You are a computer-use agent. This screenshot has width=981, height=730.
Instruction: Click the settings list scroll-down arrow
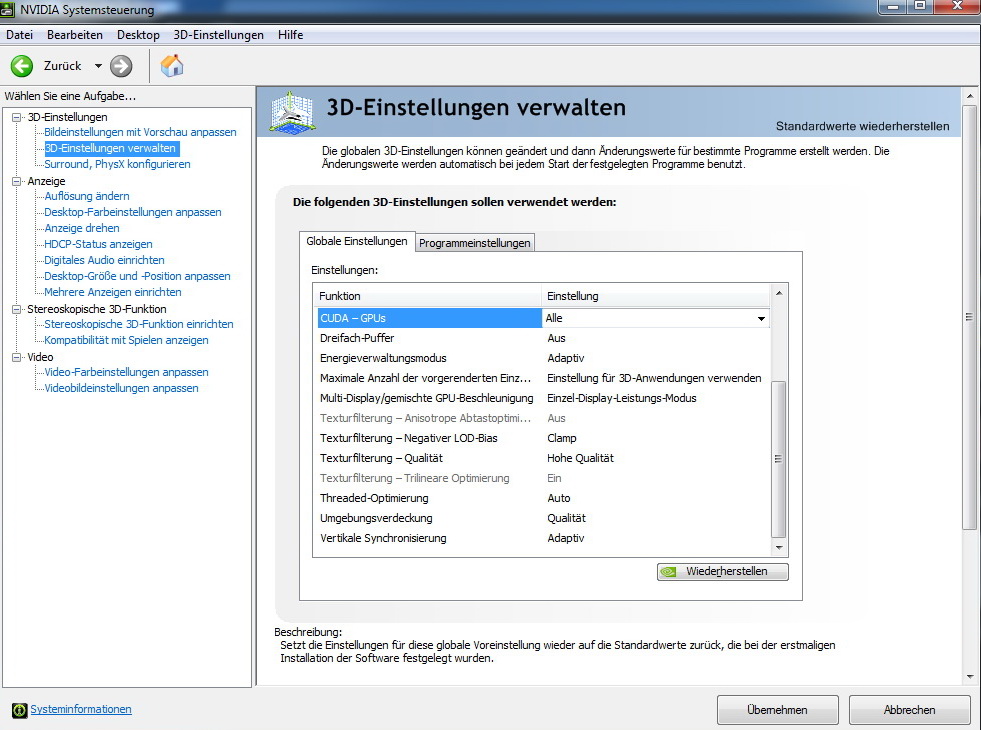tap(779, 547)
